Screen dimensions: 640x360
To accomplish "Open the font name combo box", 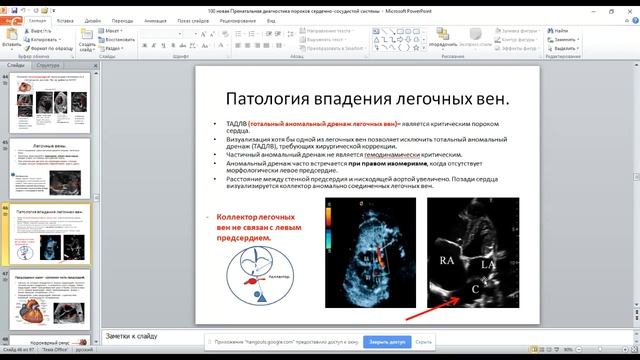I will coord(162,34).
